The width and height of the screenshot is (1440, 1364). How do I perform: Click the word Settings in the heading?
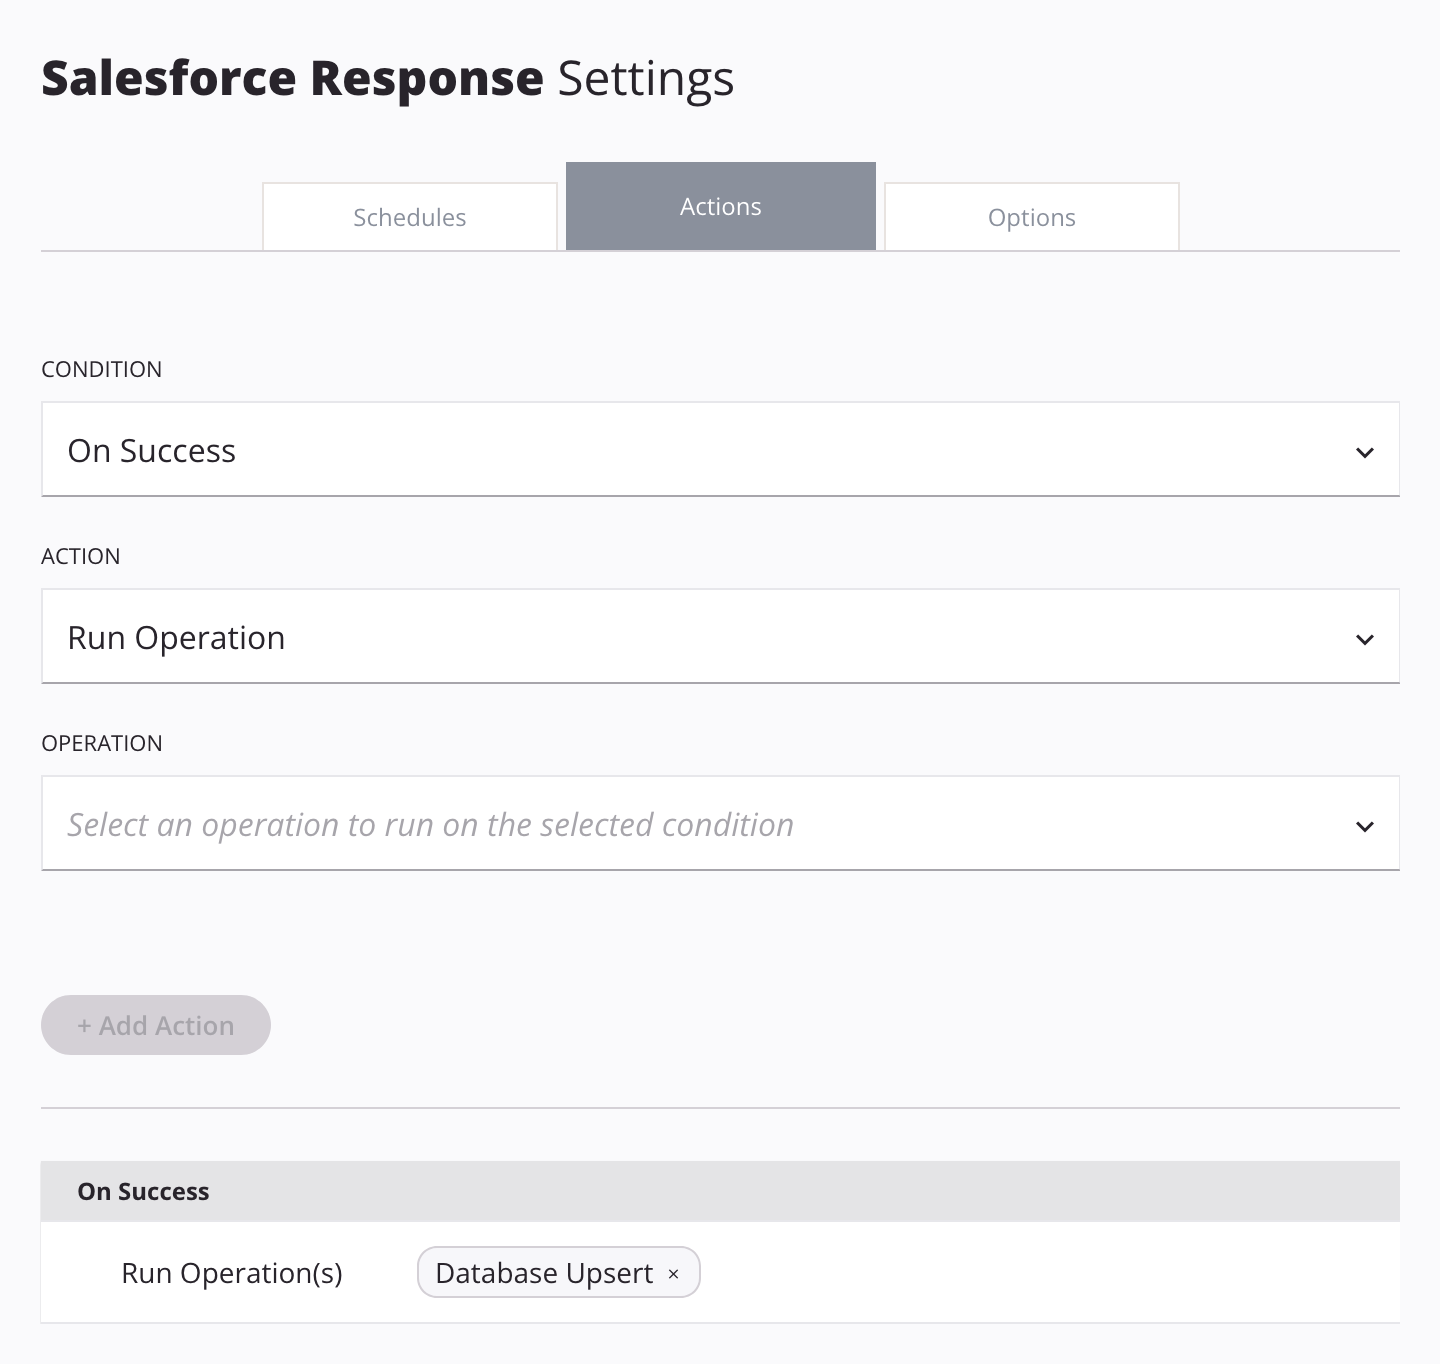645,78
